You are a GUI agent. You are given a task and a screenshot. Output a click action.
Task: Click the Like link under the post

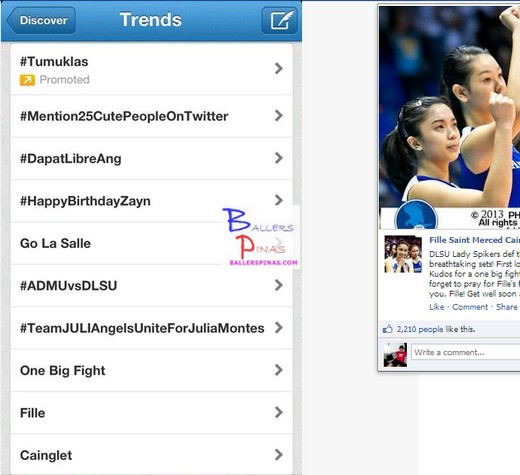coord(437,307)
